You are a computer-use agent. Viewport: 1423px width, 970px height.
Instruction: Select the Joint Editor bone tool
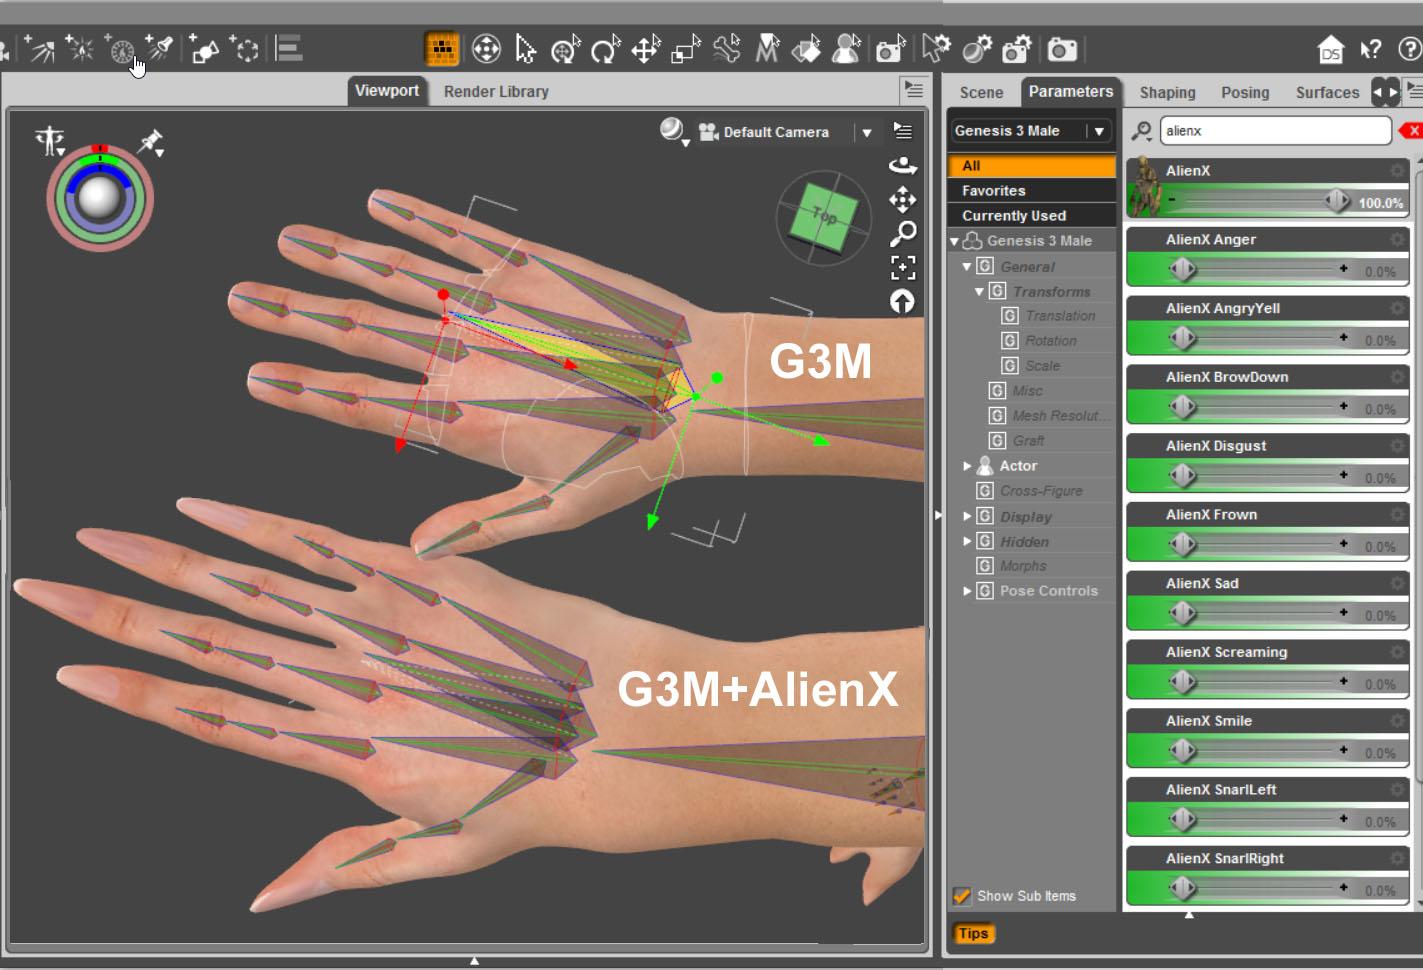(x=726, y=49)
